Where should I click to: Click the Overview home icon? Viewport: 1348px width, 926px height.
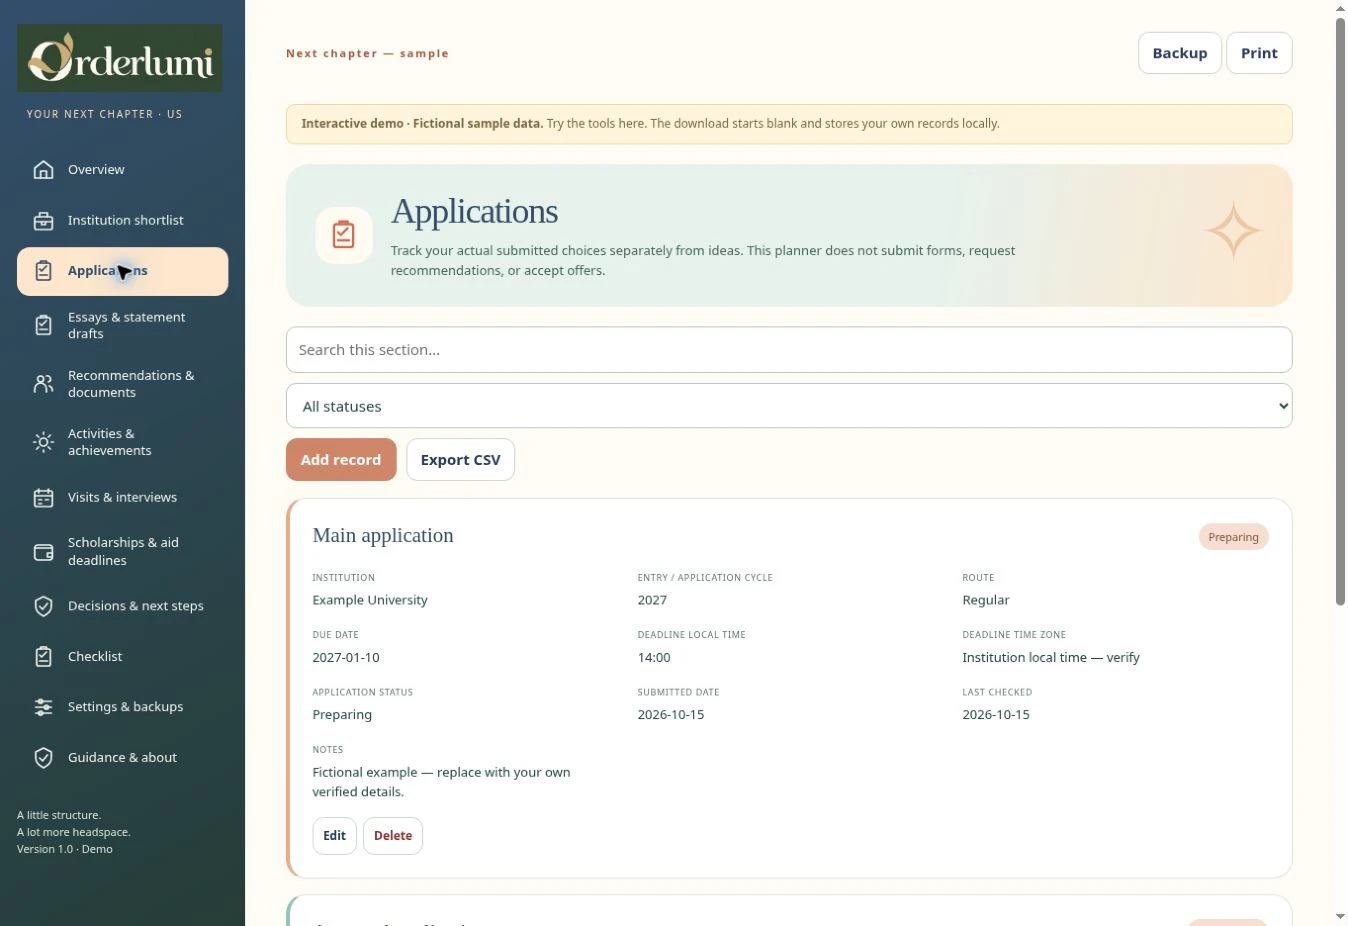click(x=43, y=170)
